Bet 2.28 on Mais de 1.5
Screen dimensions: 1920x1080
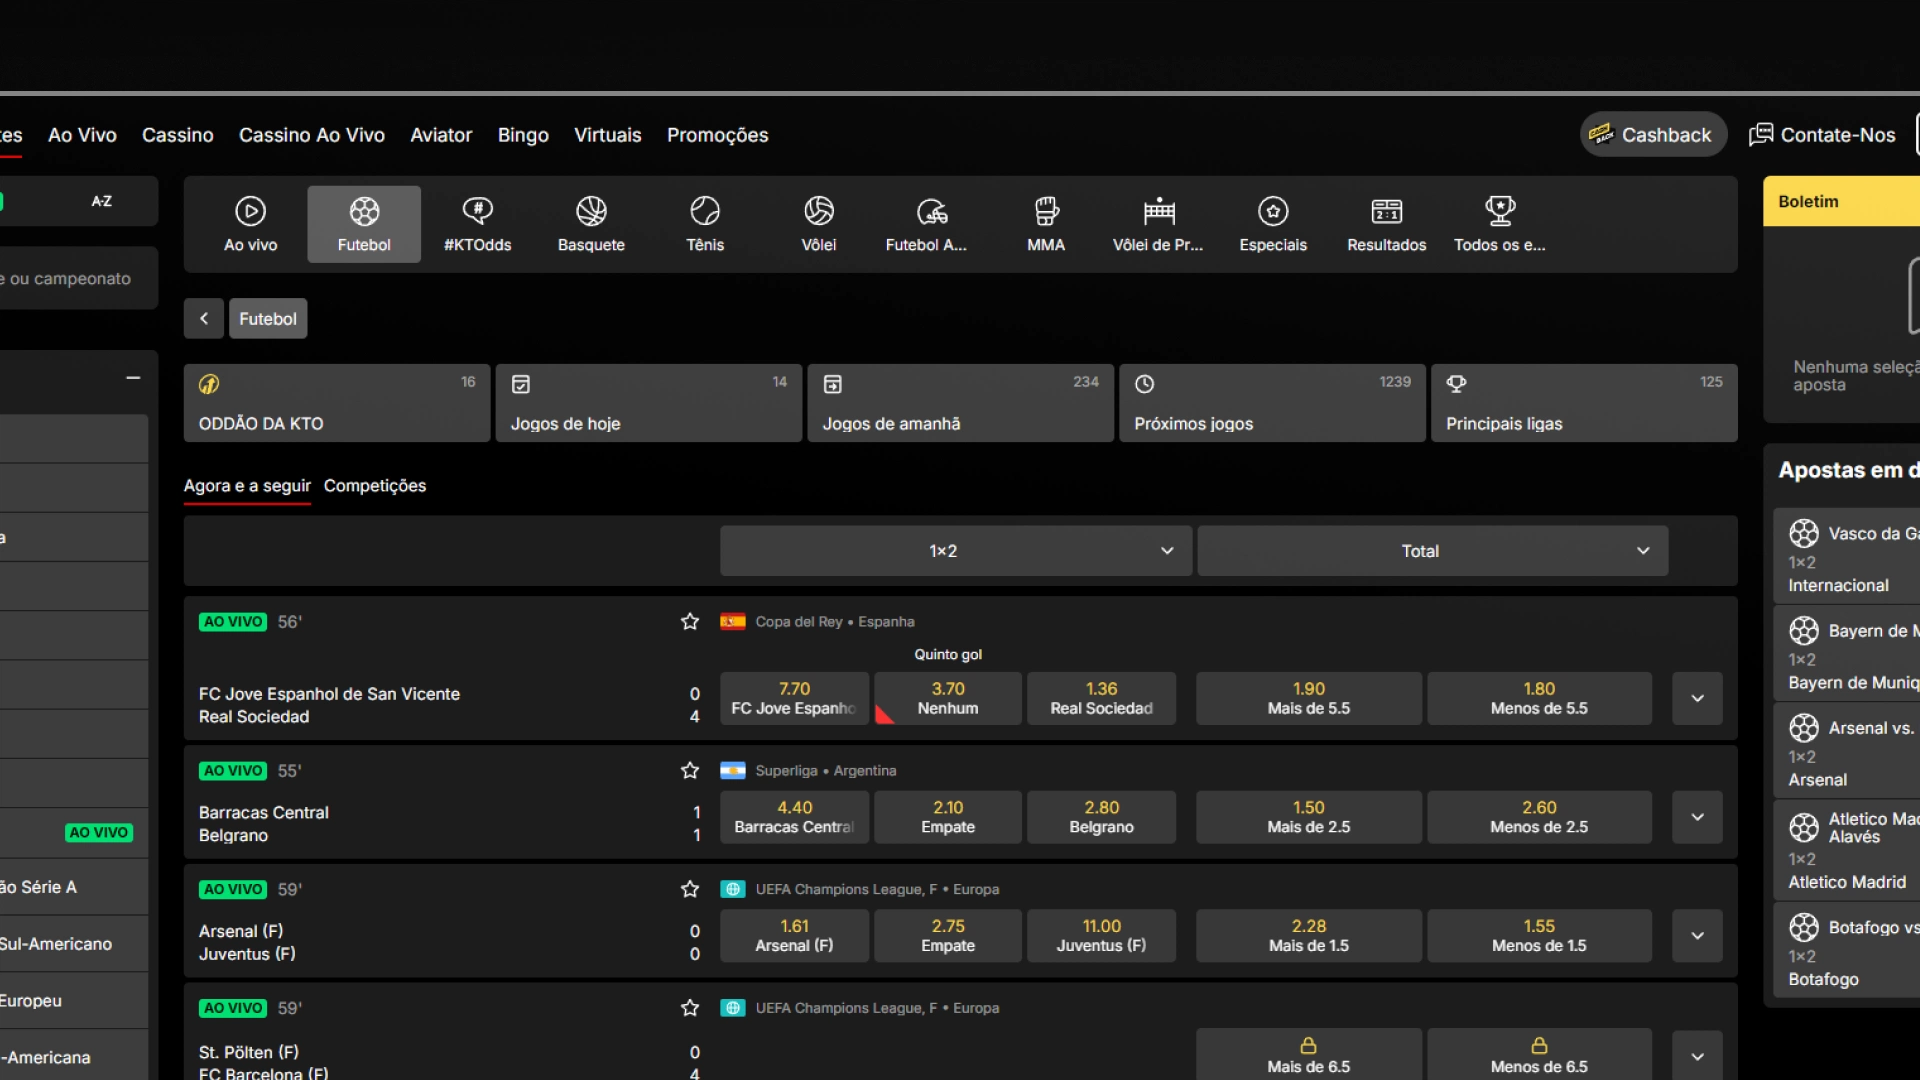1309,936
